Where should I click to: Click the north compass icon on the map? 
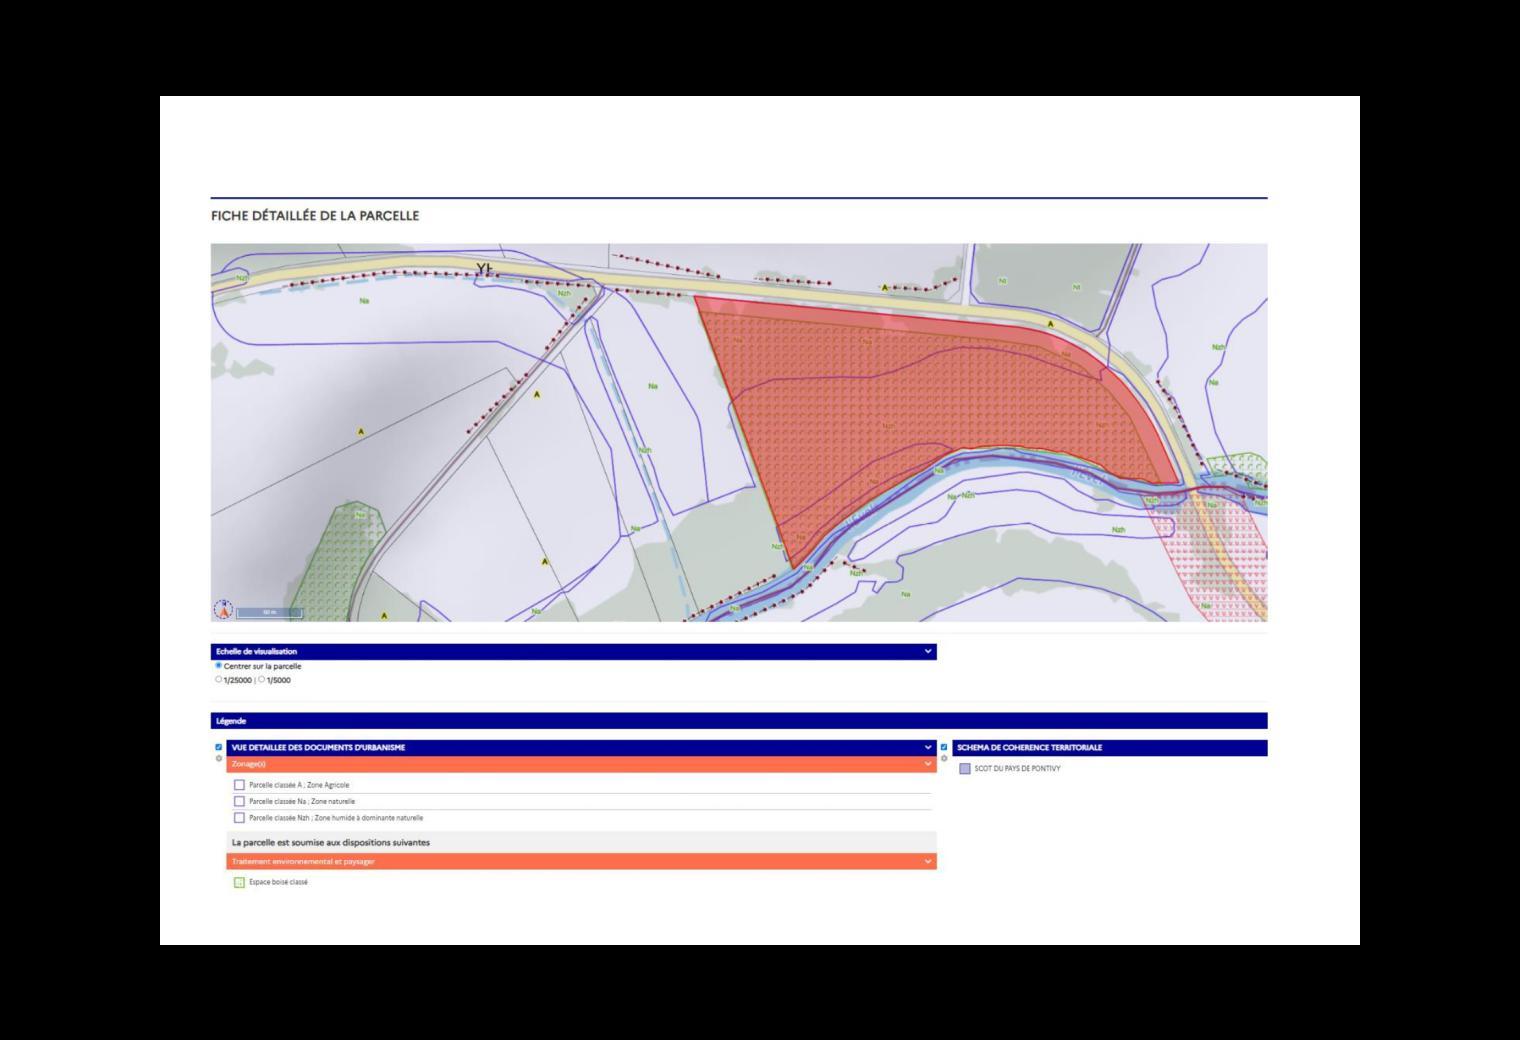pyautogui.click(x=224, y=609)
